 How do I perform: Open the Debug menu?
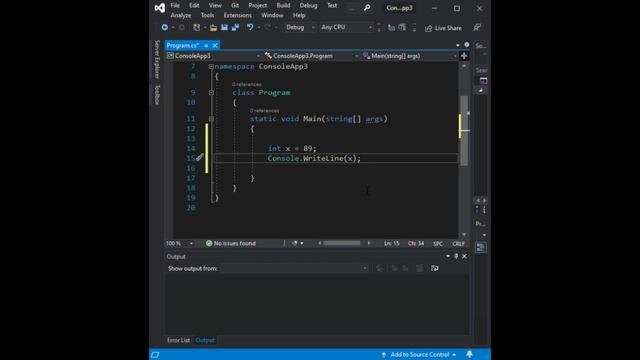point(308,5)
